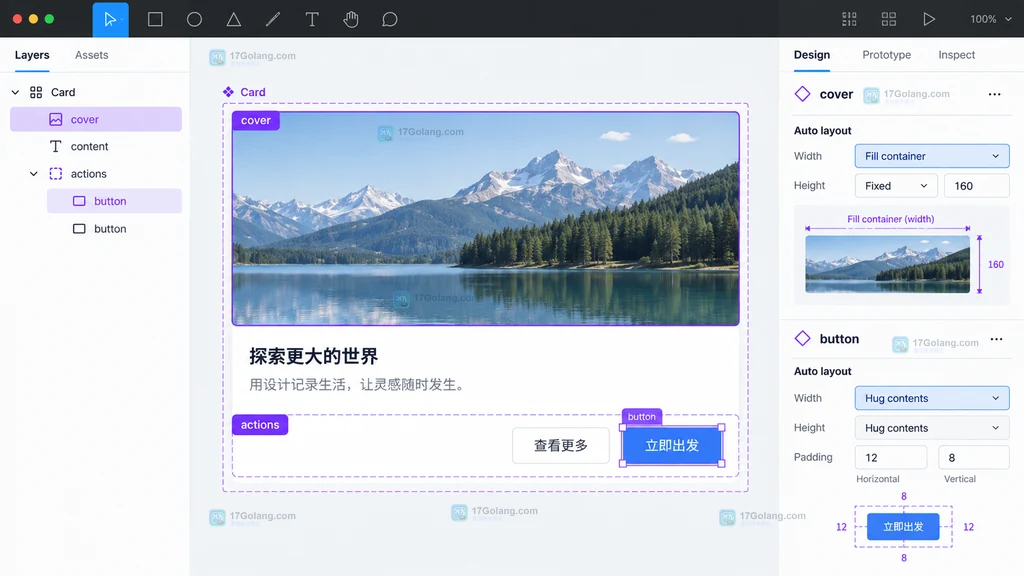Image resolution: width=1024 pixels, height=576 pixels.
Task: Click the 查看更多 button on canvas
Action: click(x=561, y=445)
